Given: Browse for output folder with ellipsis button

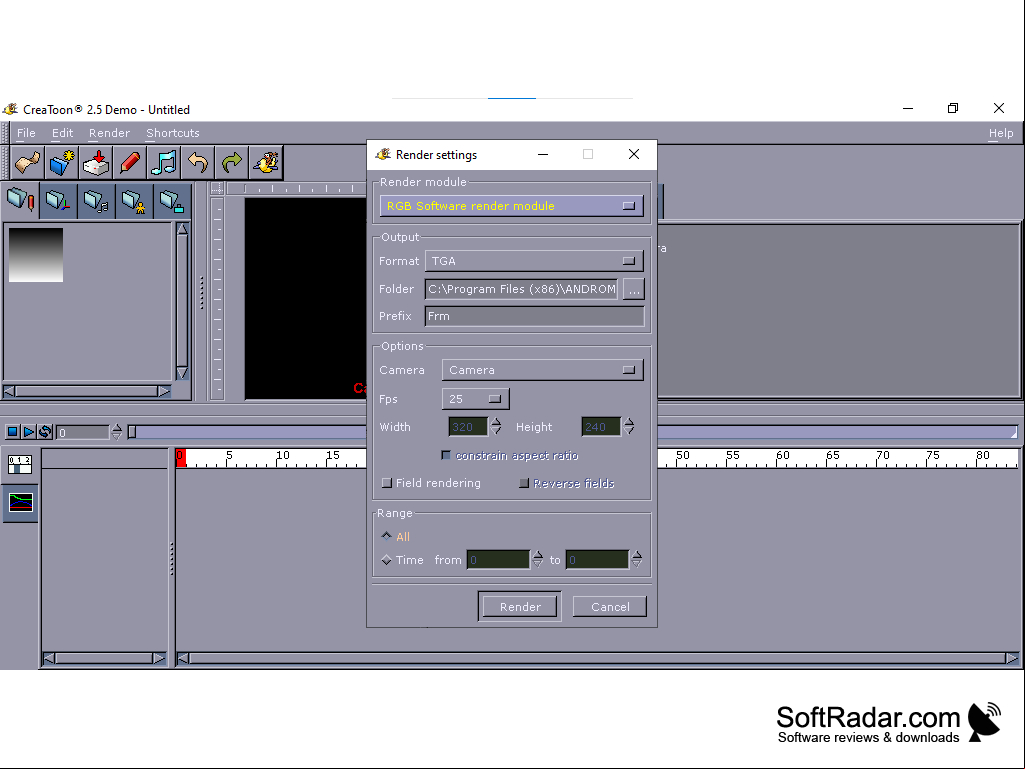Looking at the screenshot, I should (x=633, y=289).
